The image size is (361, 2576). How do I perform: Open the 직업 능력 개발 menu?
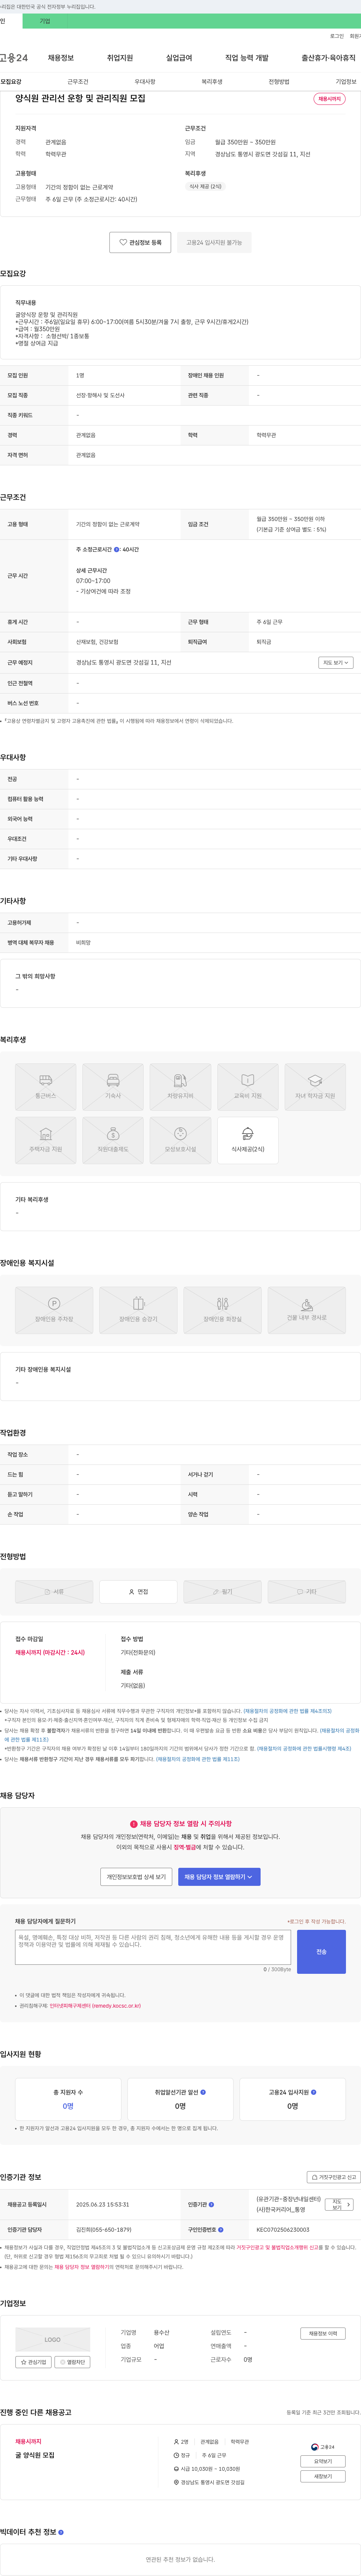pos(247,58)
